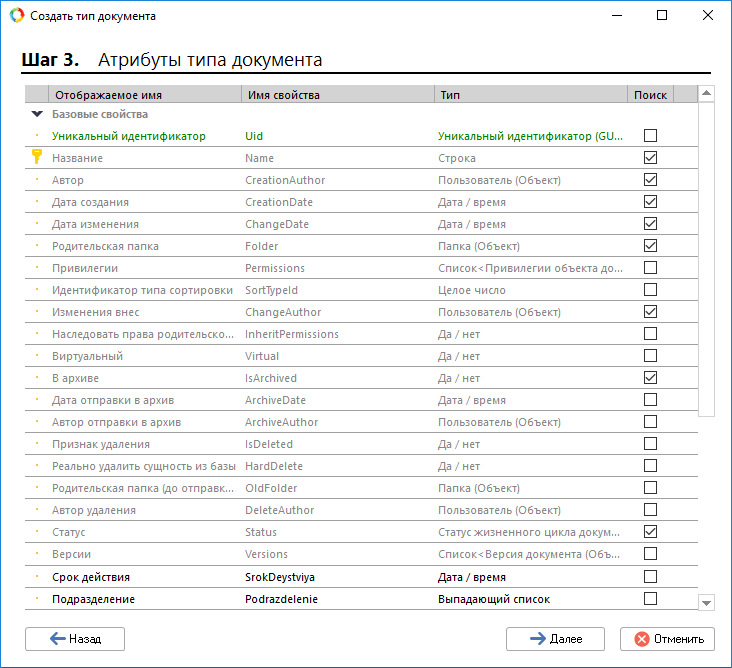This screenshot has height=668, width=732.
Task: Return to previous step with Назад
Action: coord(75,639)
